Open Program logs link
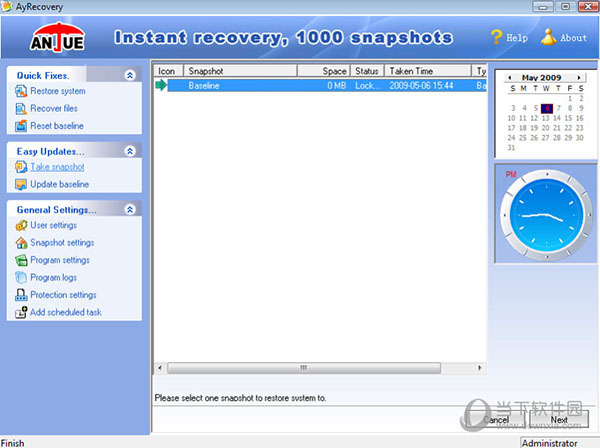The width and height of the screenshot is (600, 448). click(54, 278)
